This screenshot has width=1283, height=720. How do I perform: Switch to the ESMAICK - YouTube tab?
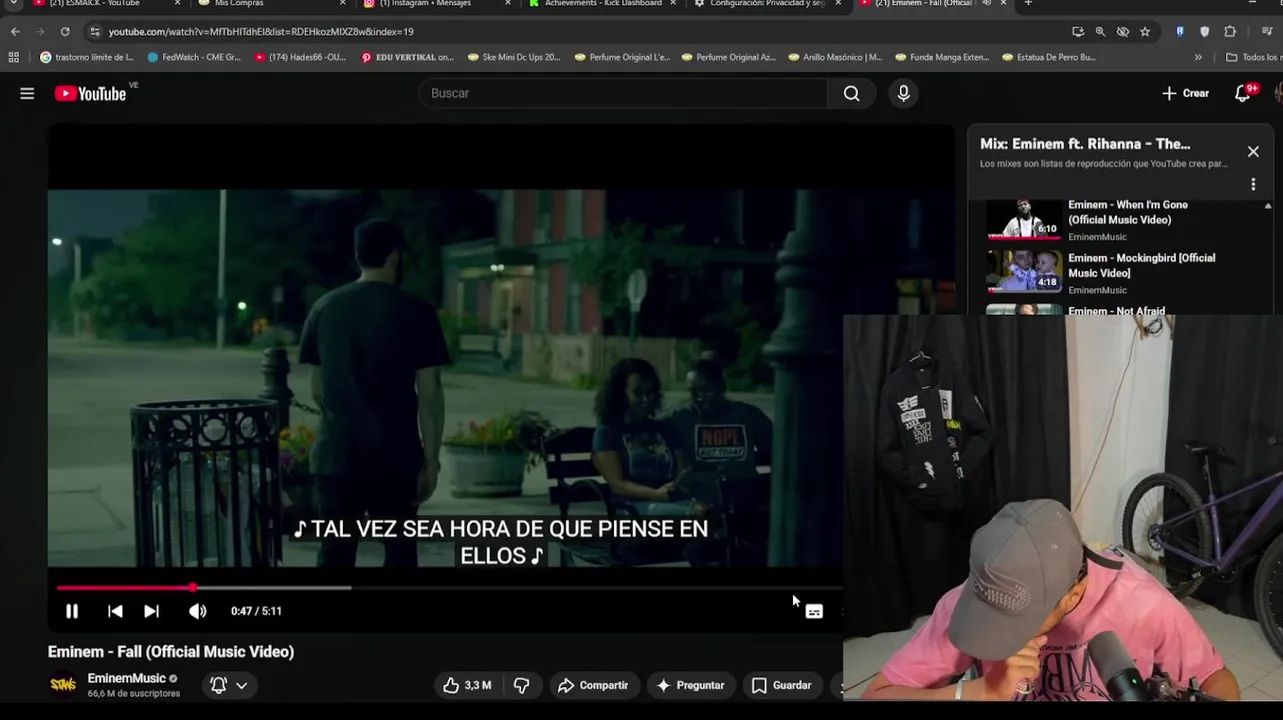tap(95, 4)
